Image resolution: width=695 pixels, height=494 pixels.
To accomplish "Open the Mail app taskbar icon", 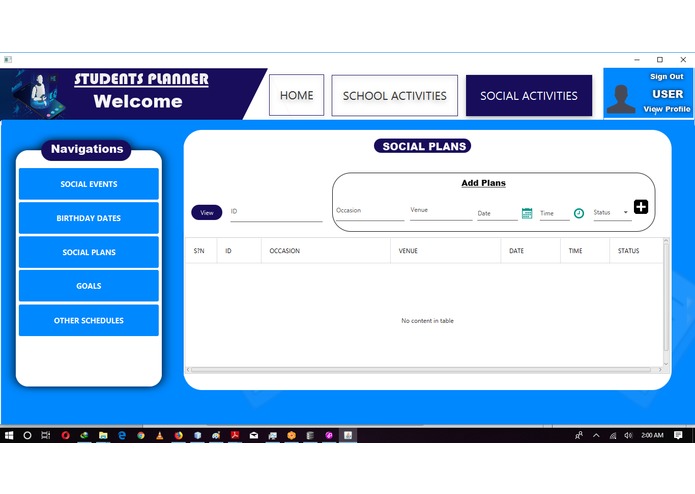I will tap(254, 435).
